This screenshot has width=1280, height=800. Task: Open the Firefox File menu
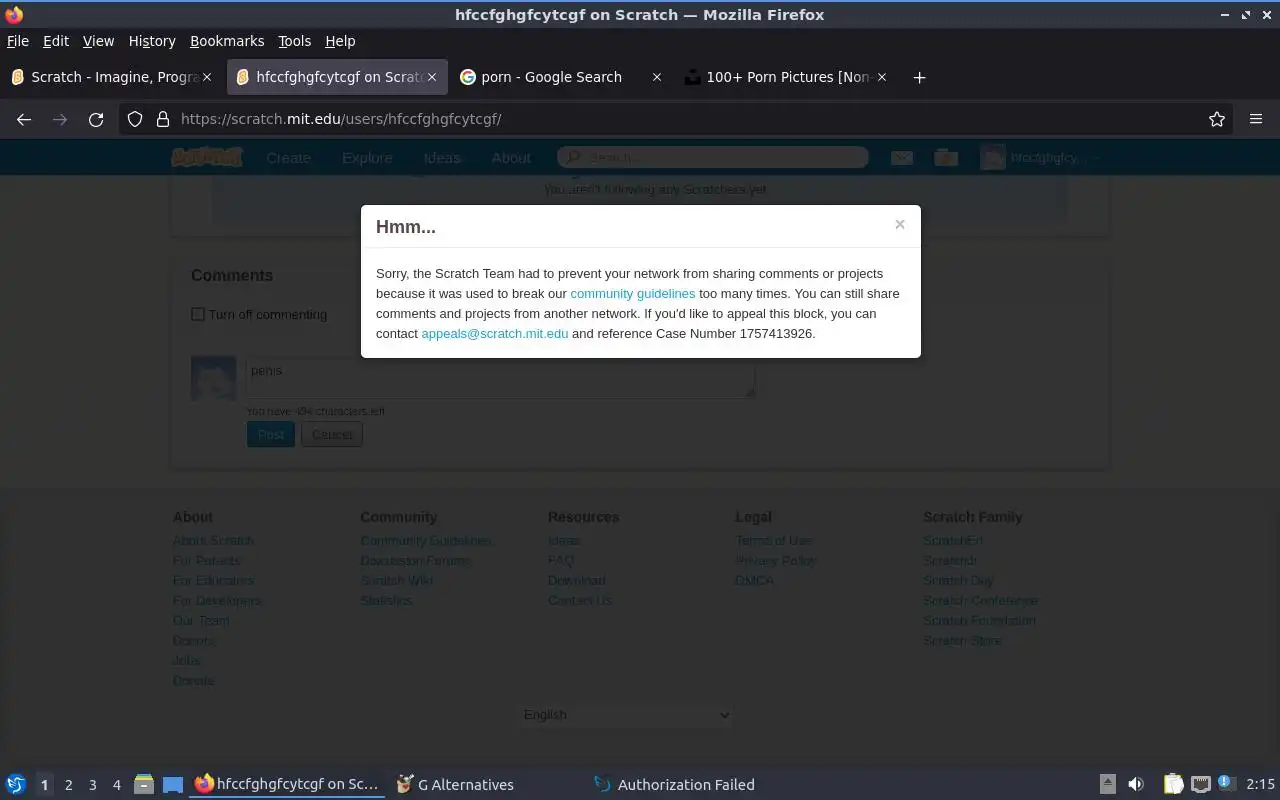click(x=18, y=41)
